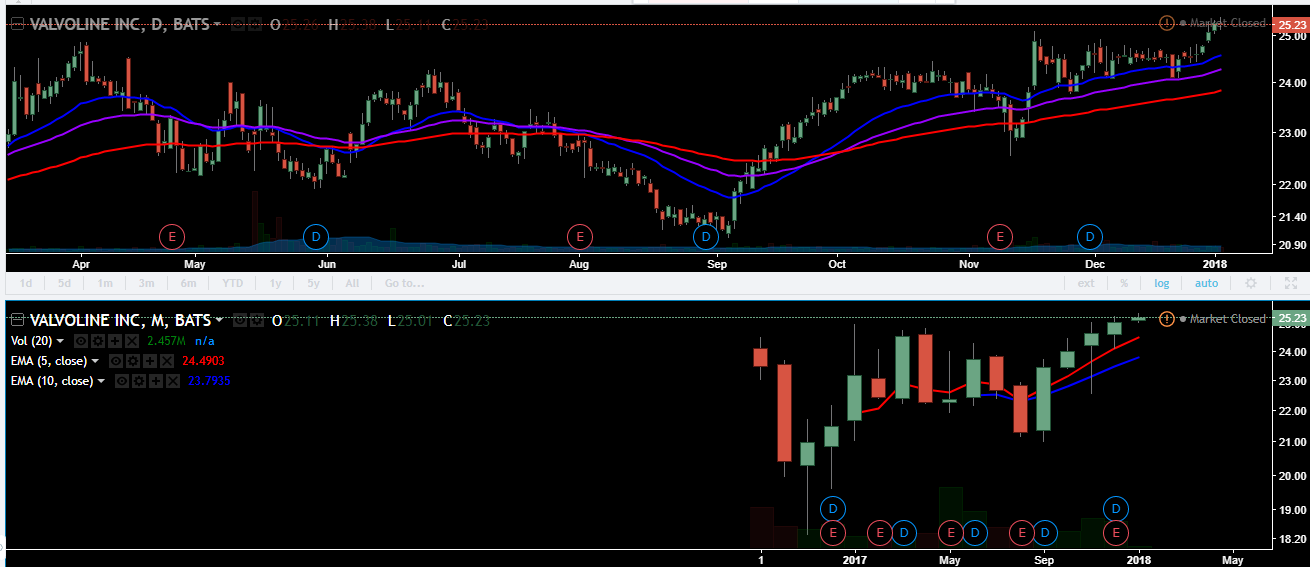Click daily chart Market Closed warning icon
Screen dimensions: 1310x567
[1166, 22]
